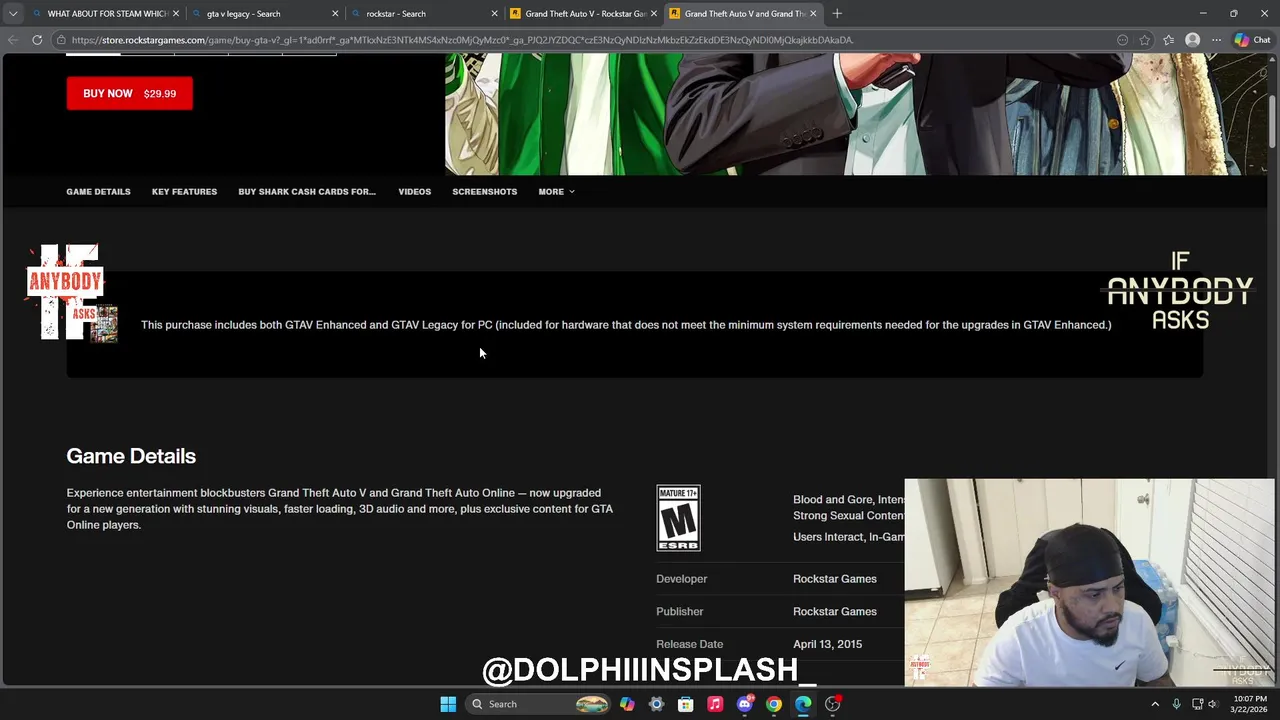
Task: Click the 'Developer' label
Action: [681, 579]
